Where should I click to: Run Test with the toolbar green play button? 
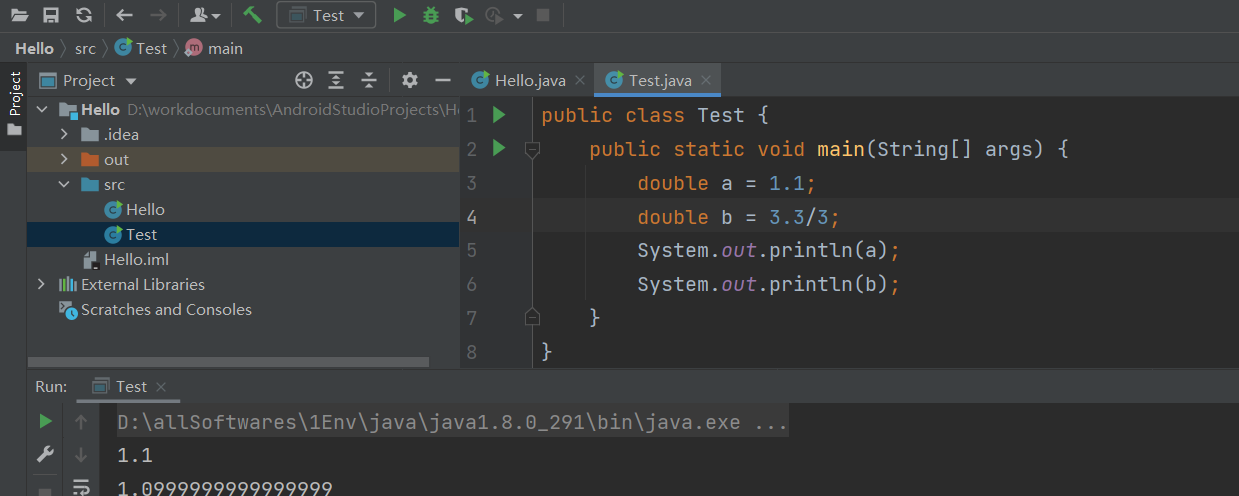click(399, 15)
